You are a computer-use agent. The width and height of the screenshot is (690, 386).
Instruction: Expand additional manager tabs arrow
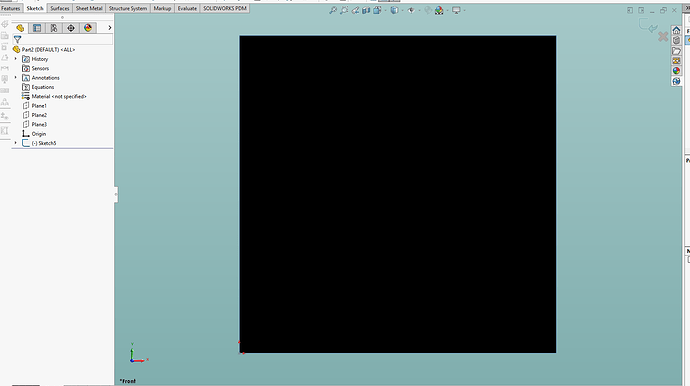point(110,28)
